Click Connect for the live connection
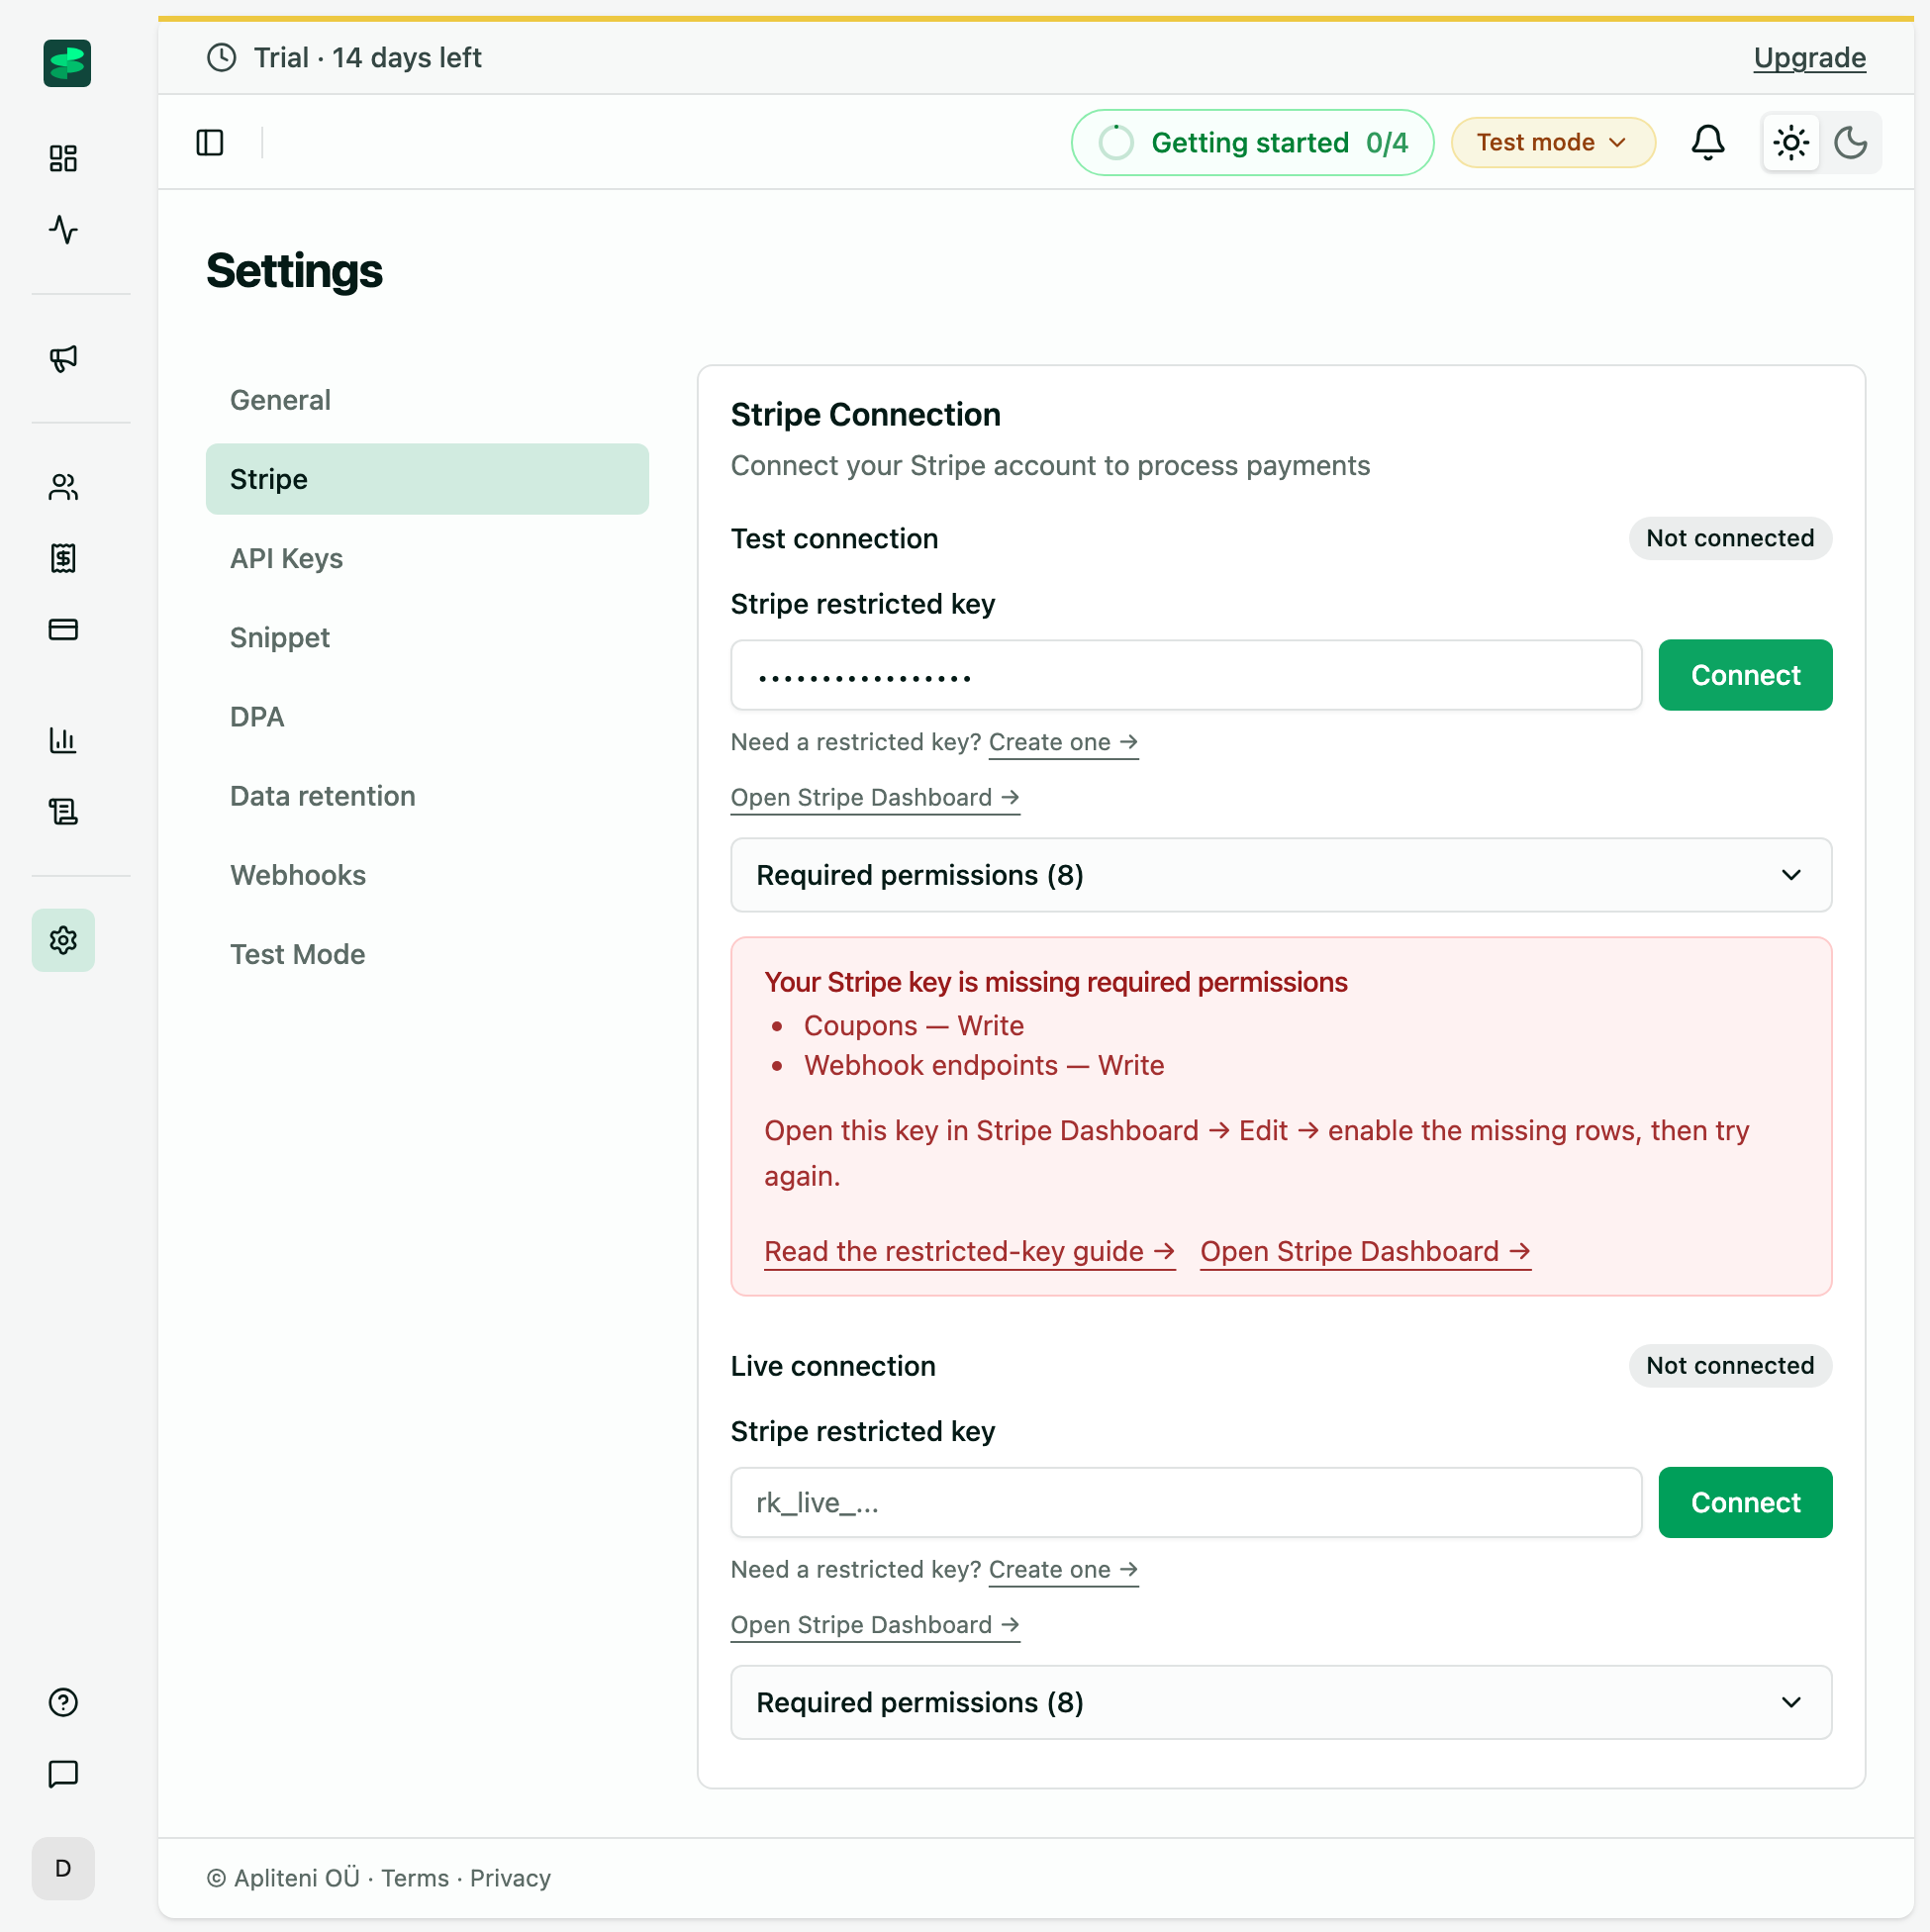Screen dimensions: 1930x1932 [x=1745, y=1503]
